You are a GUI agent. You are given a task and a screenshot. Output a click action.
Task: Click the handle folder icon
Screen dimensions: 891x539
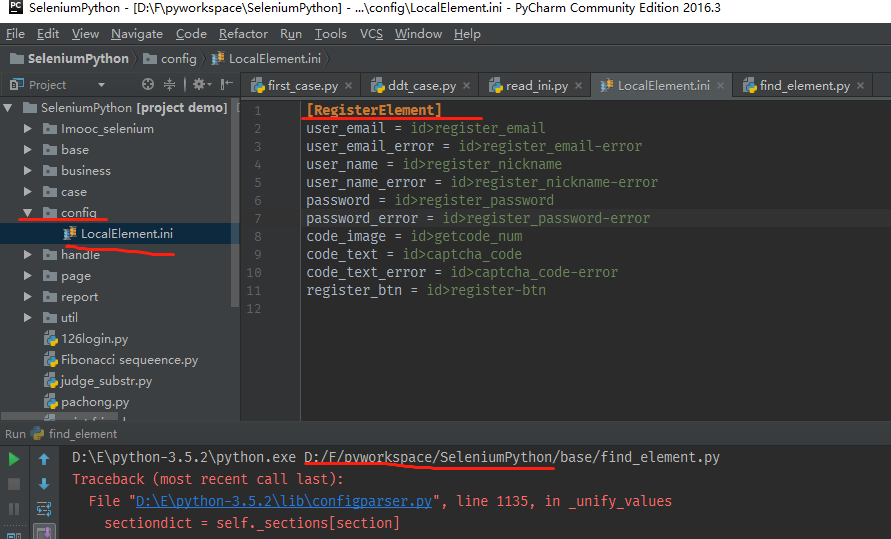pyautogui.click(x=50, y=255)
